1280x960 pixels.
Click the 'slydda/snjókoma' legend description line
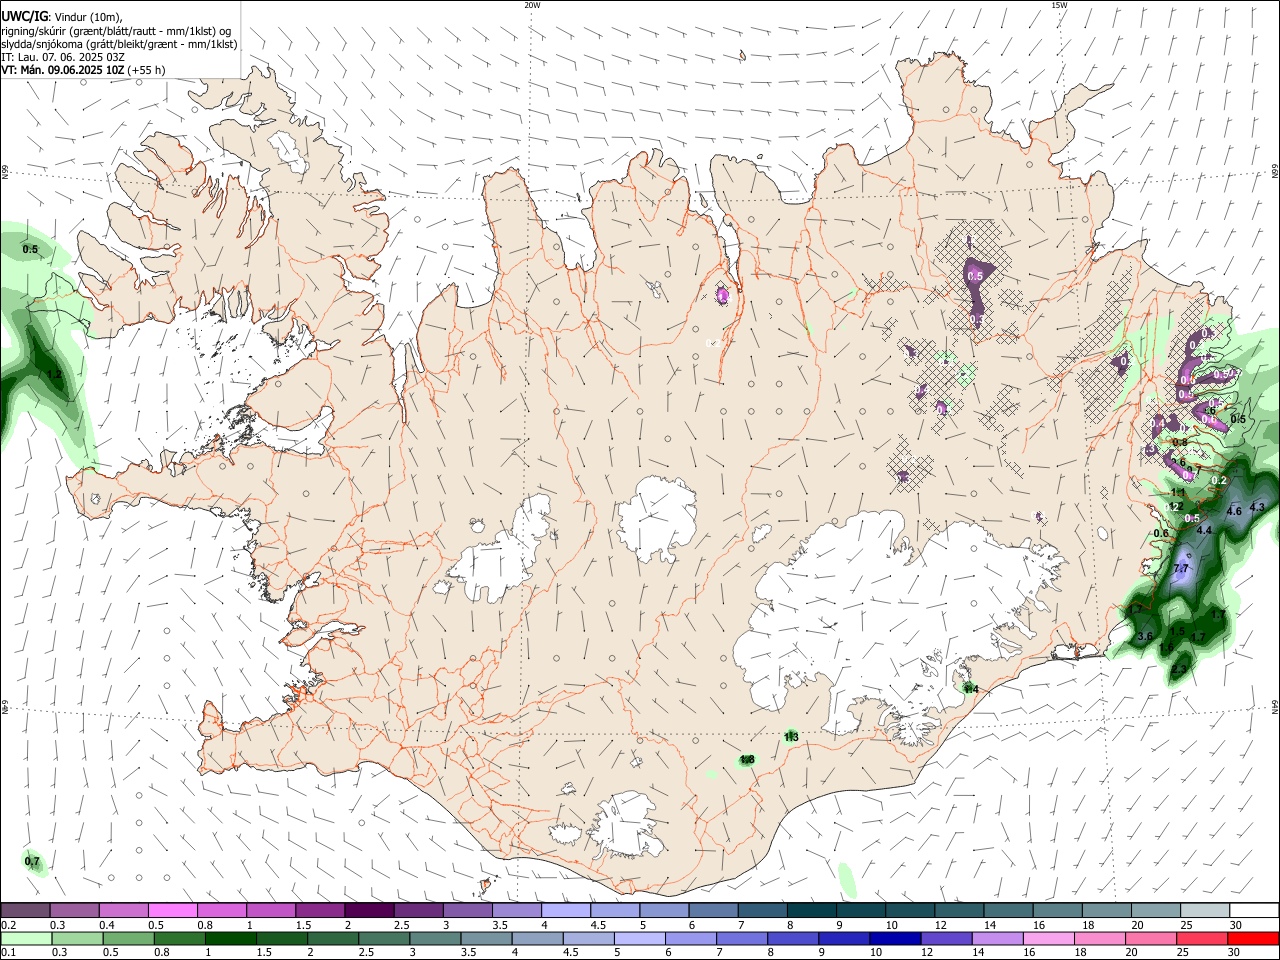point(119,44)
